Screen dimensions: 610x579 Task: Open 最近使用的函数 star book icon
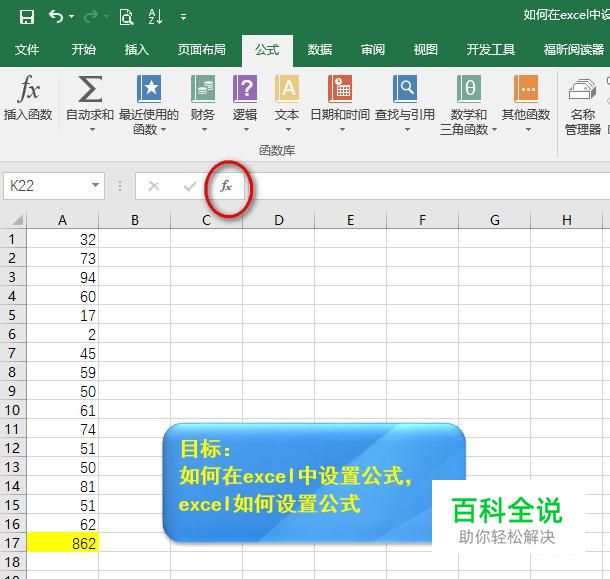point(149,88)
